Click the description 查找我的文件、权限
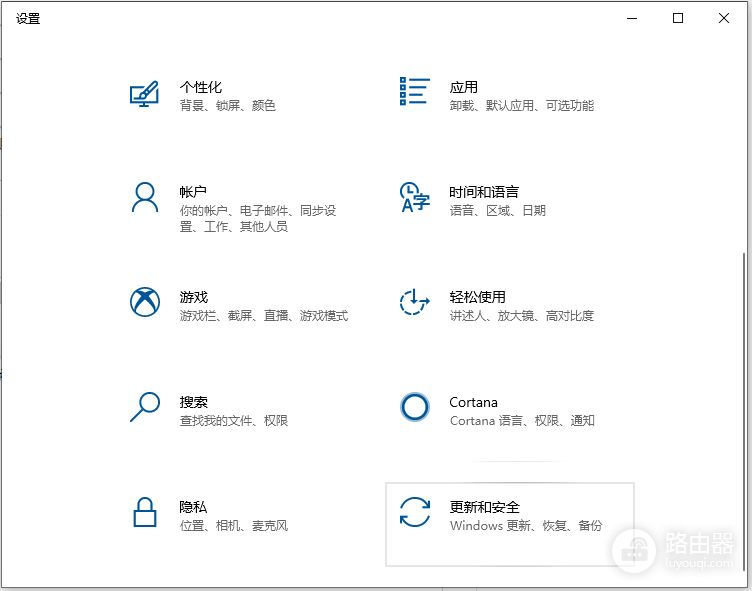Viewport: 752px width, 591px height. (x=234, y=421)
